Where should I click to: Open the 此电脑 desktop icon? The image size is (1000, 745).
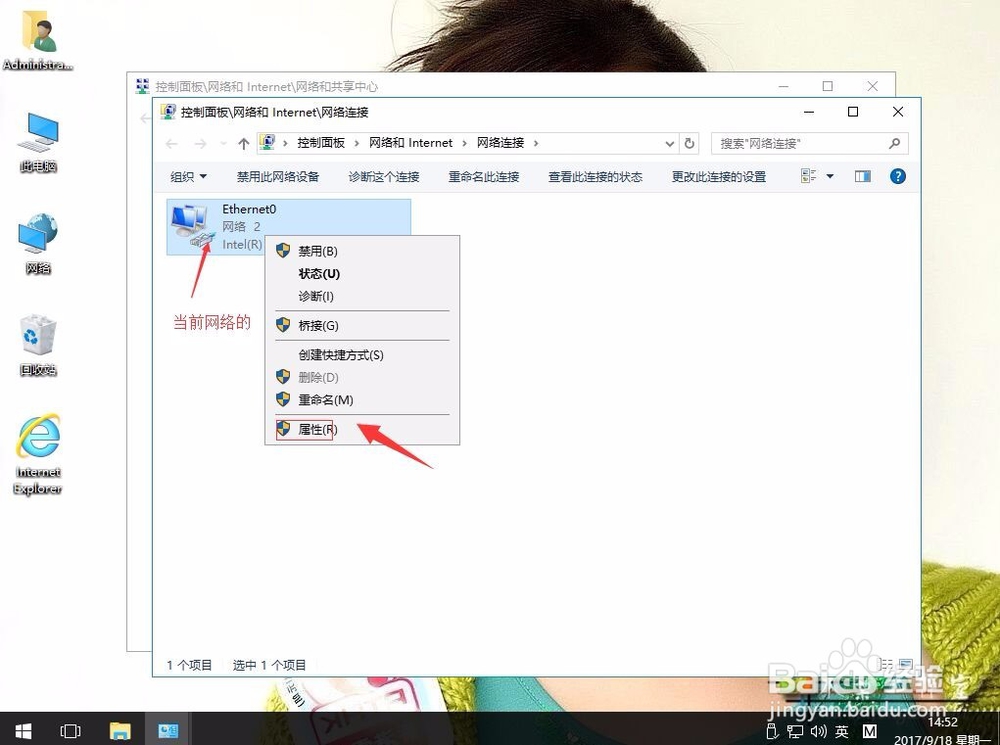coord(38,142)
